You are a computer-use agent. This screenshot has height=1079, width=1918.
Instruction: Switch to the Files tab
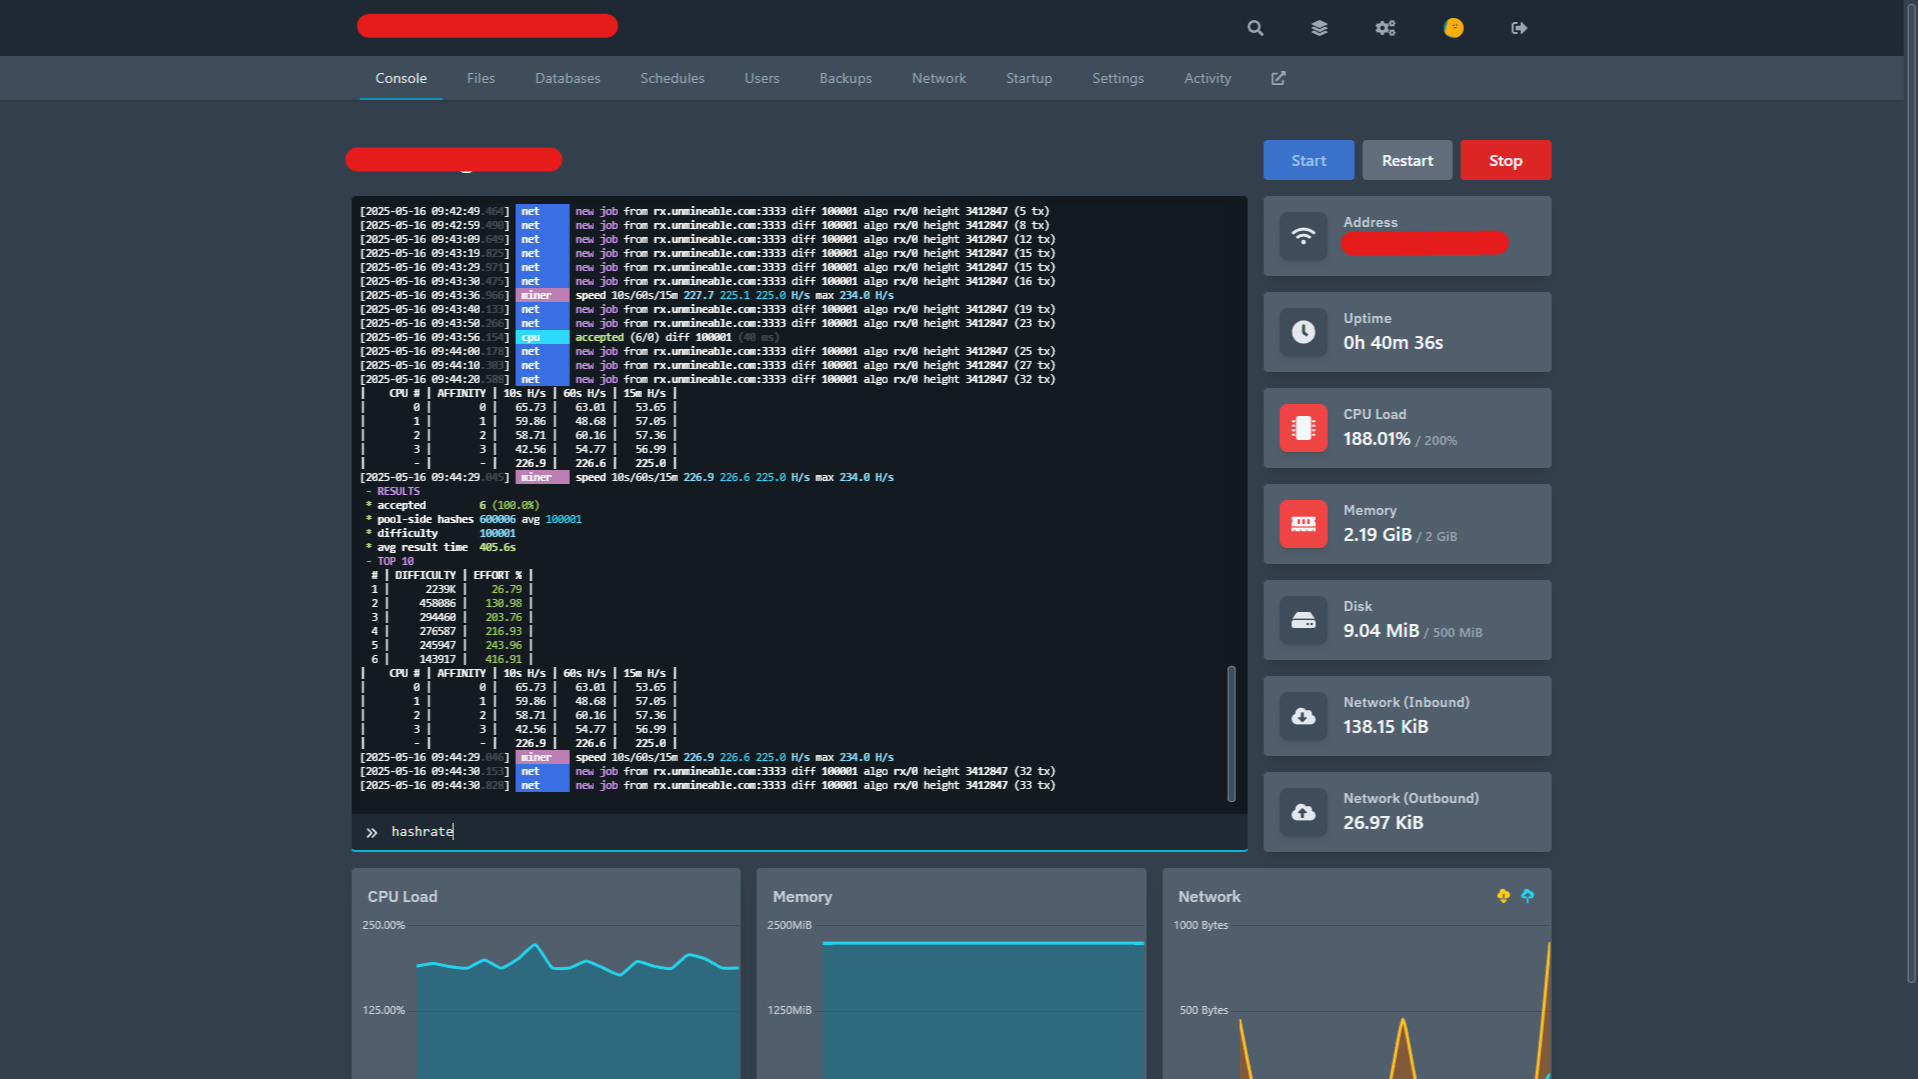click(480, 78)
